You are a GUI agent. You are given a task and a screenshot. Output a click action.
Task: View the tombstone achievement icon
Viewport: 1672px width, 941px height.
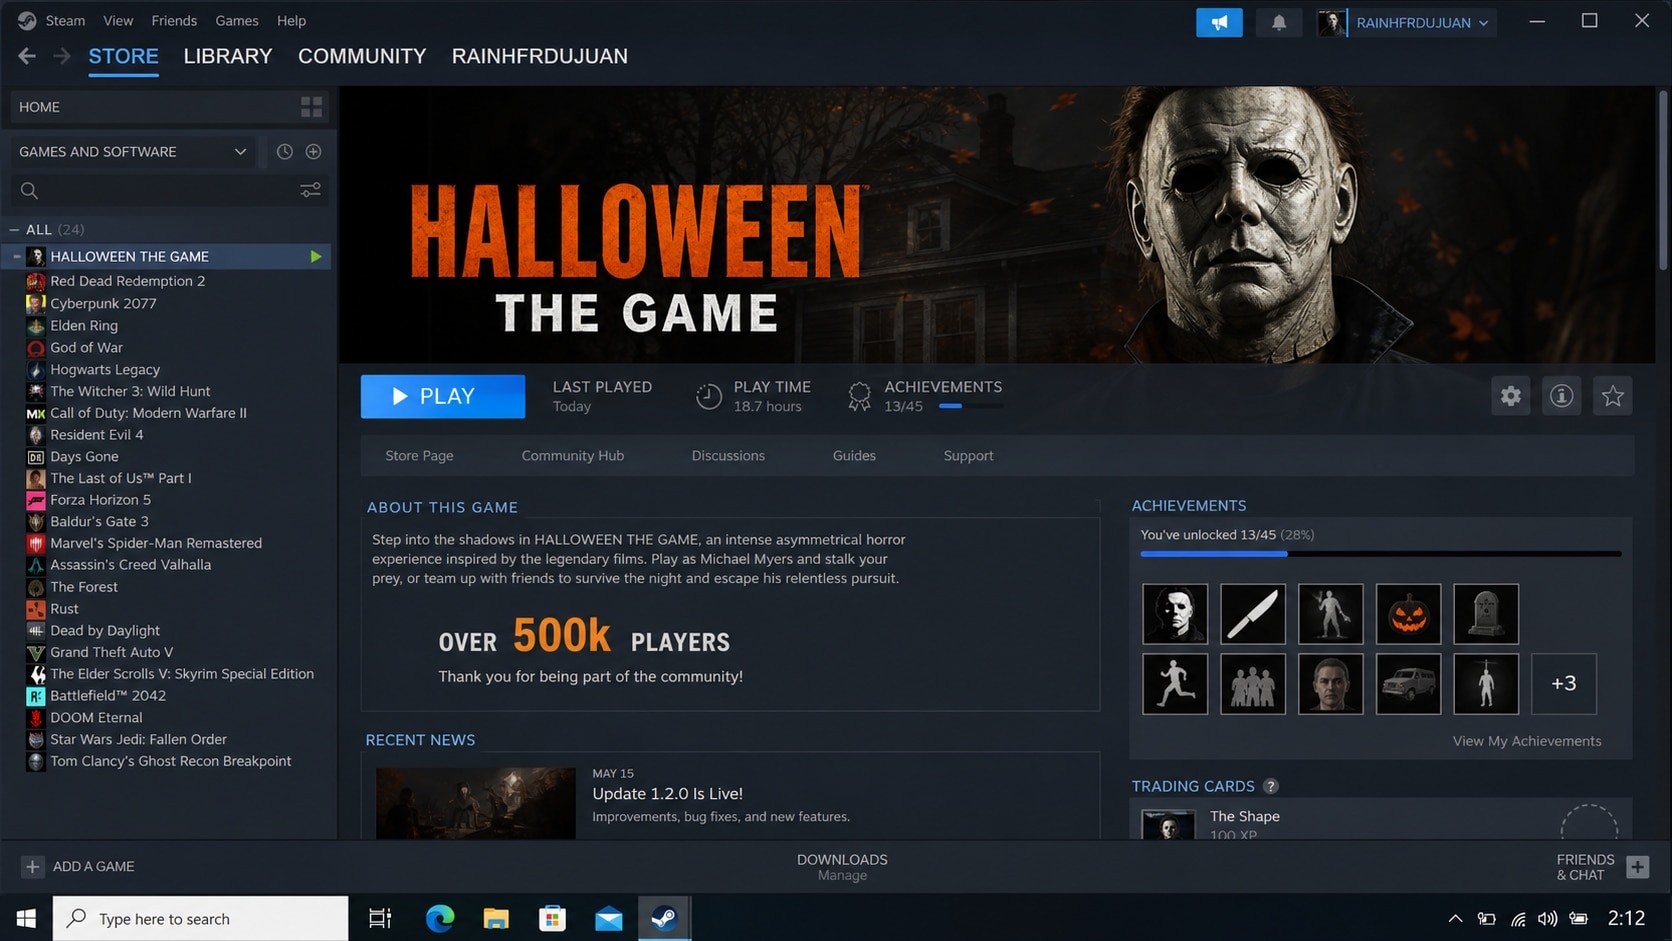1486,614
